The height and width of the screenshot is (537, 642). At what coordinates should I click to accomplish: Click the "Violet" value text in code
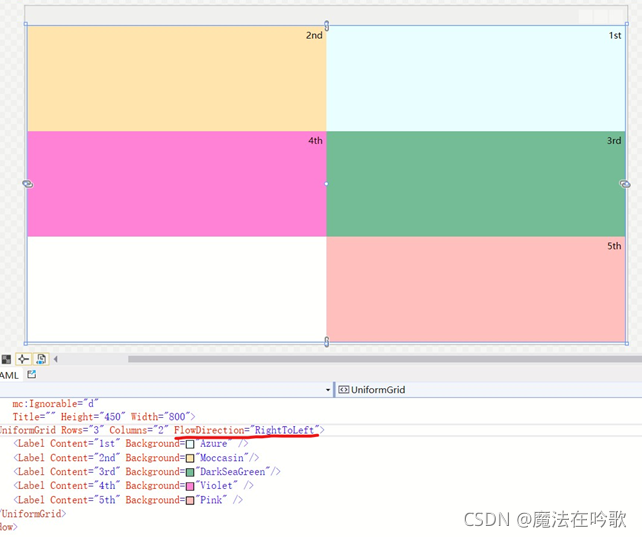click(217, 485)
